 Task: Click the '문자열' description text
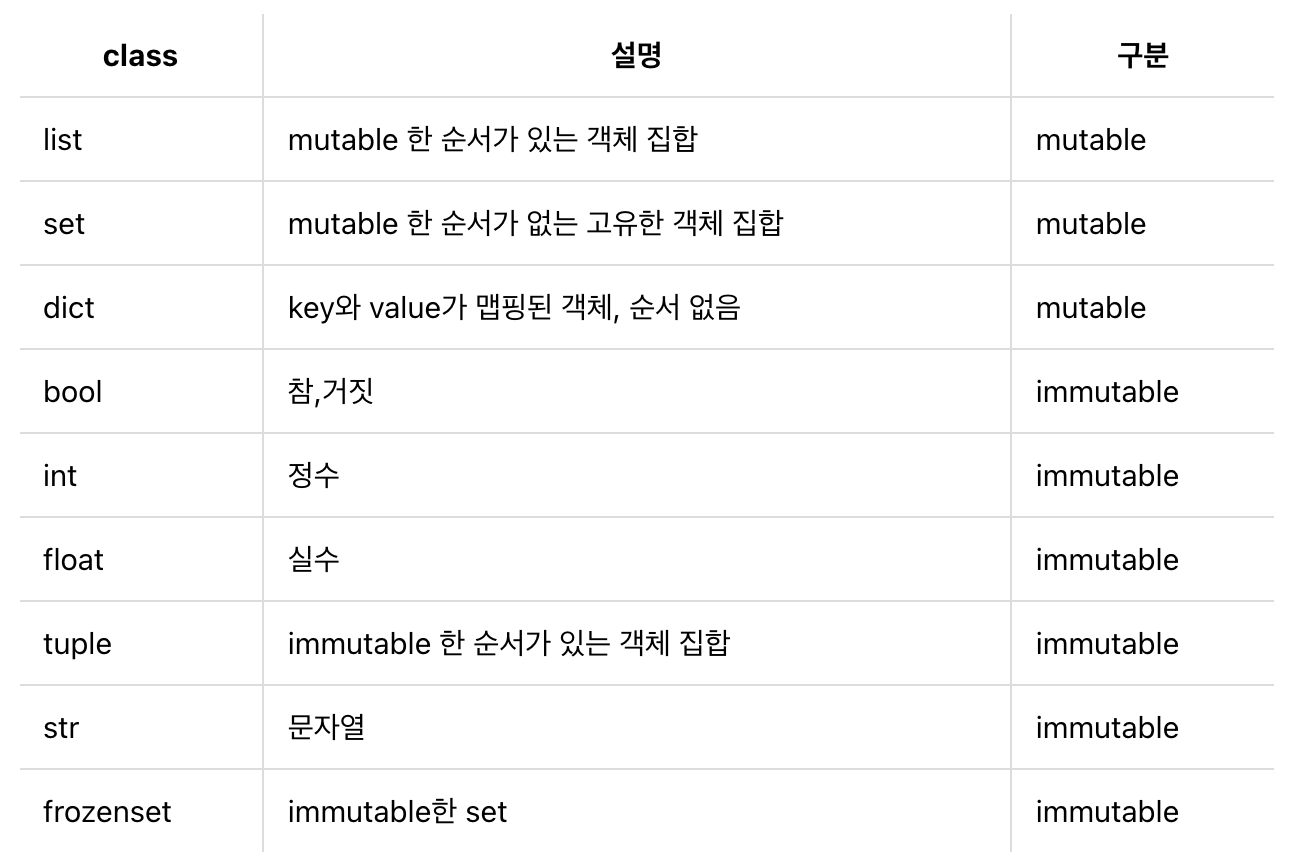click(x=326, y=728)
